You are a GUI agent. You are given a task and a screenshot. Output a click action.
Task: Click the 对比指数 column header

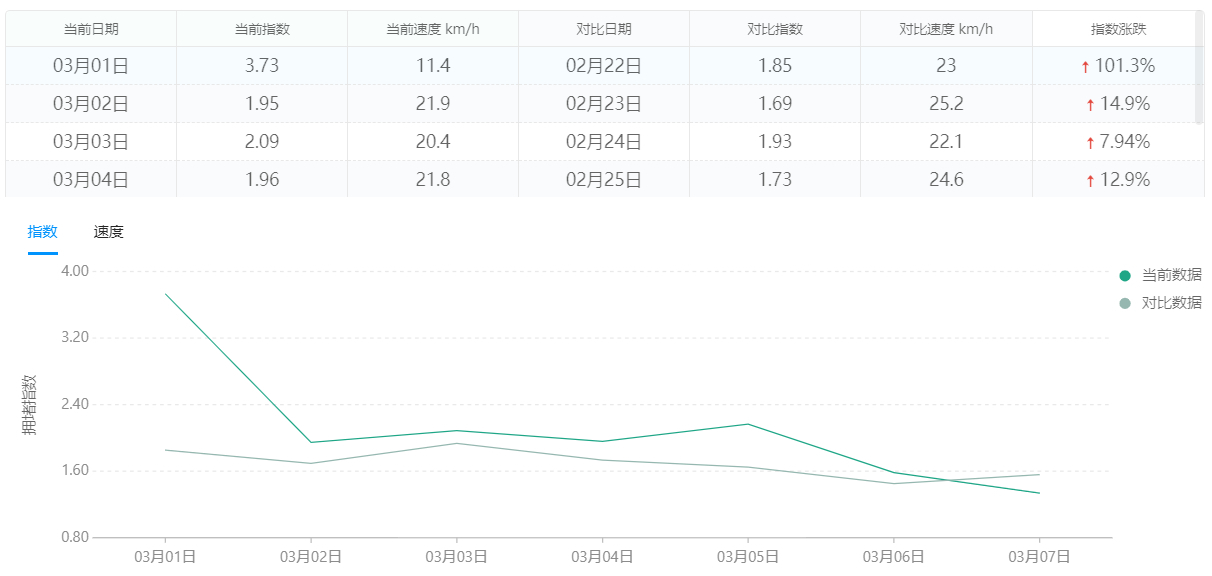pyautogui.click(x=775, y=29)
